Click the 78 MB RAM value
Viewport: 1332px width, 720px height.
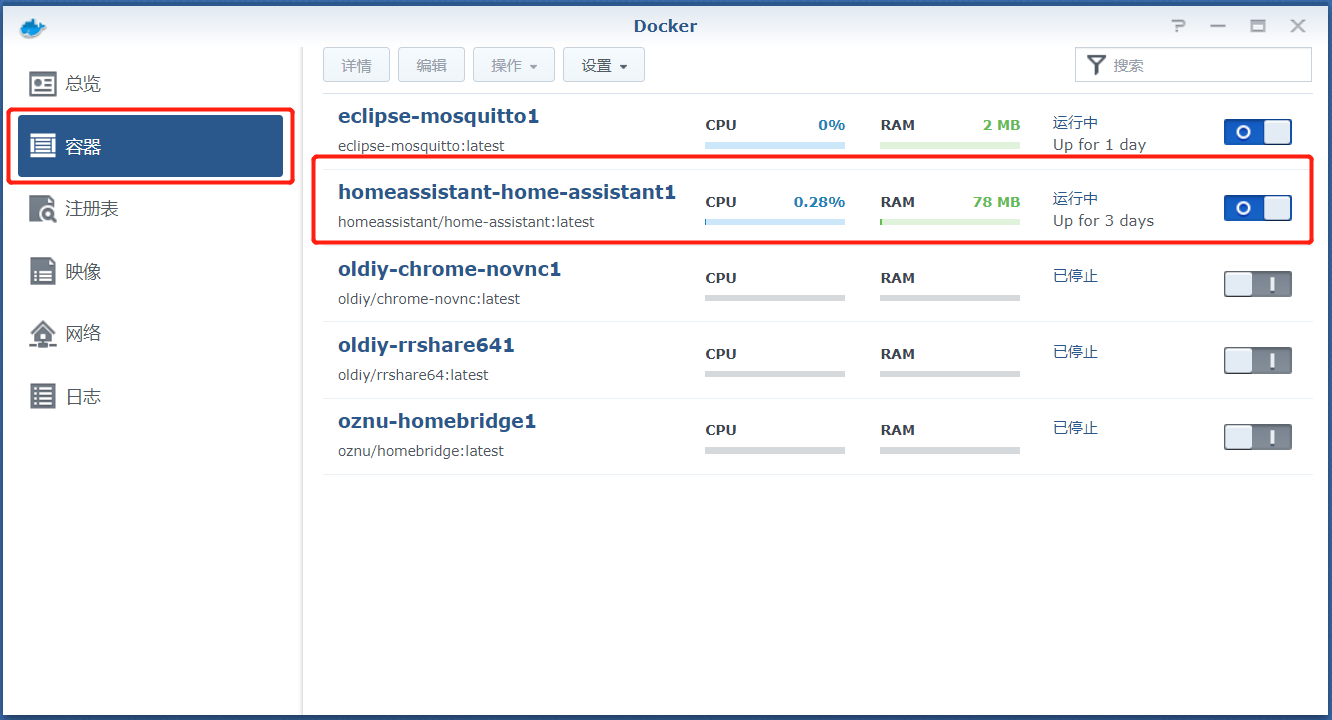[996, 202]
